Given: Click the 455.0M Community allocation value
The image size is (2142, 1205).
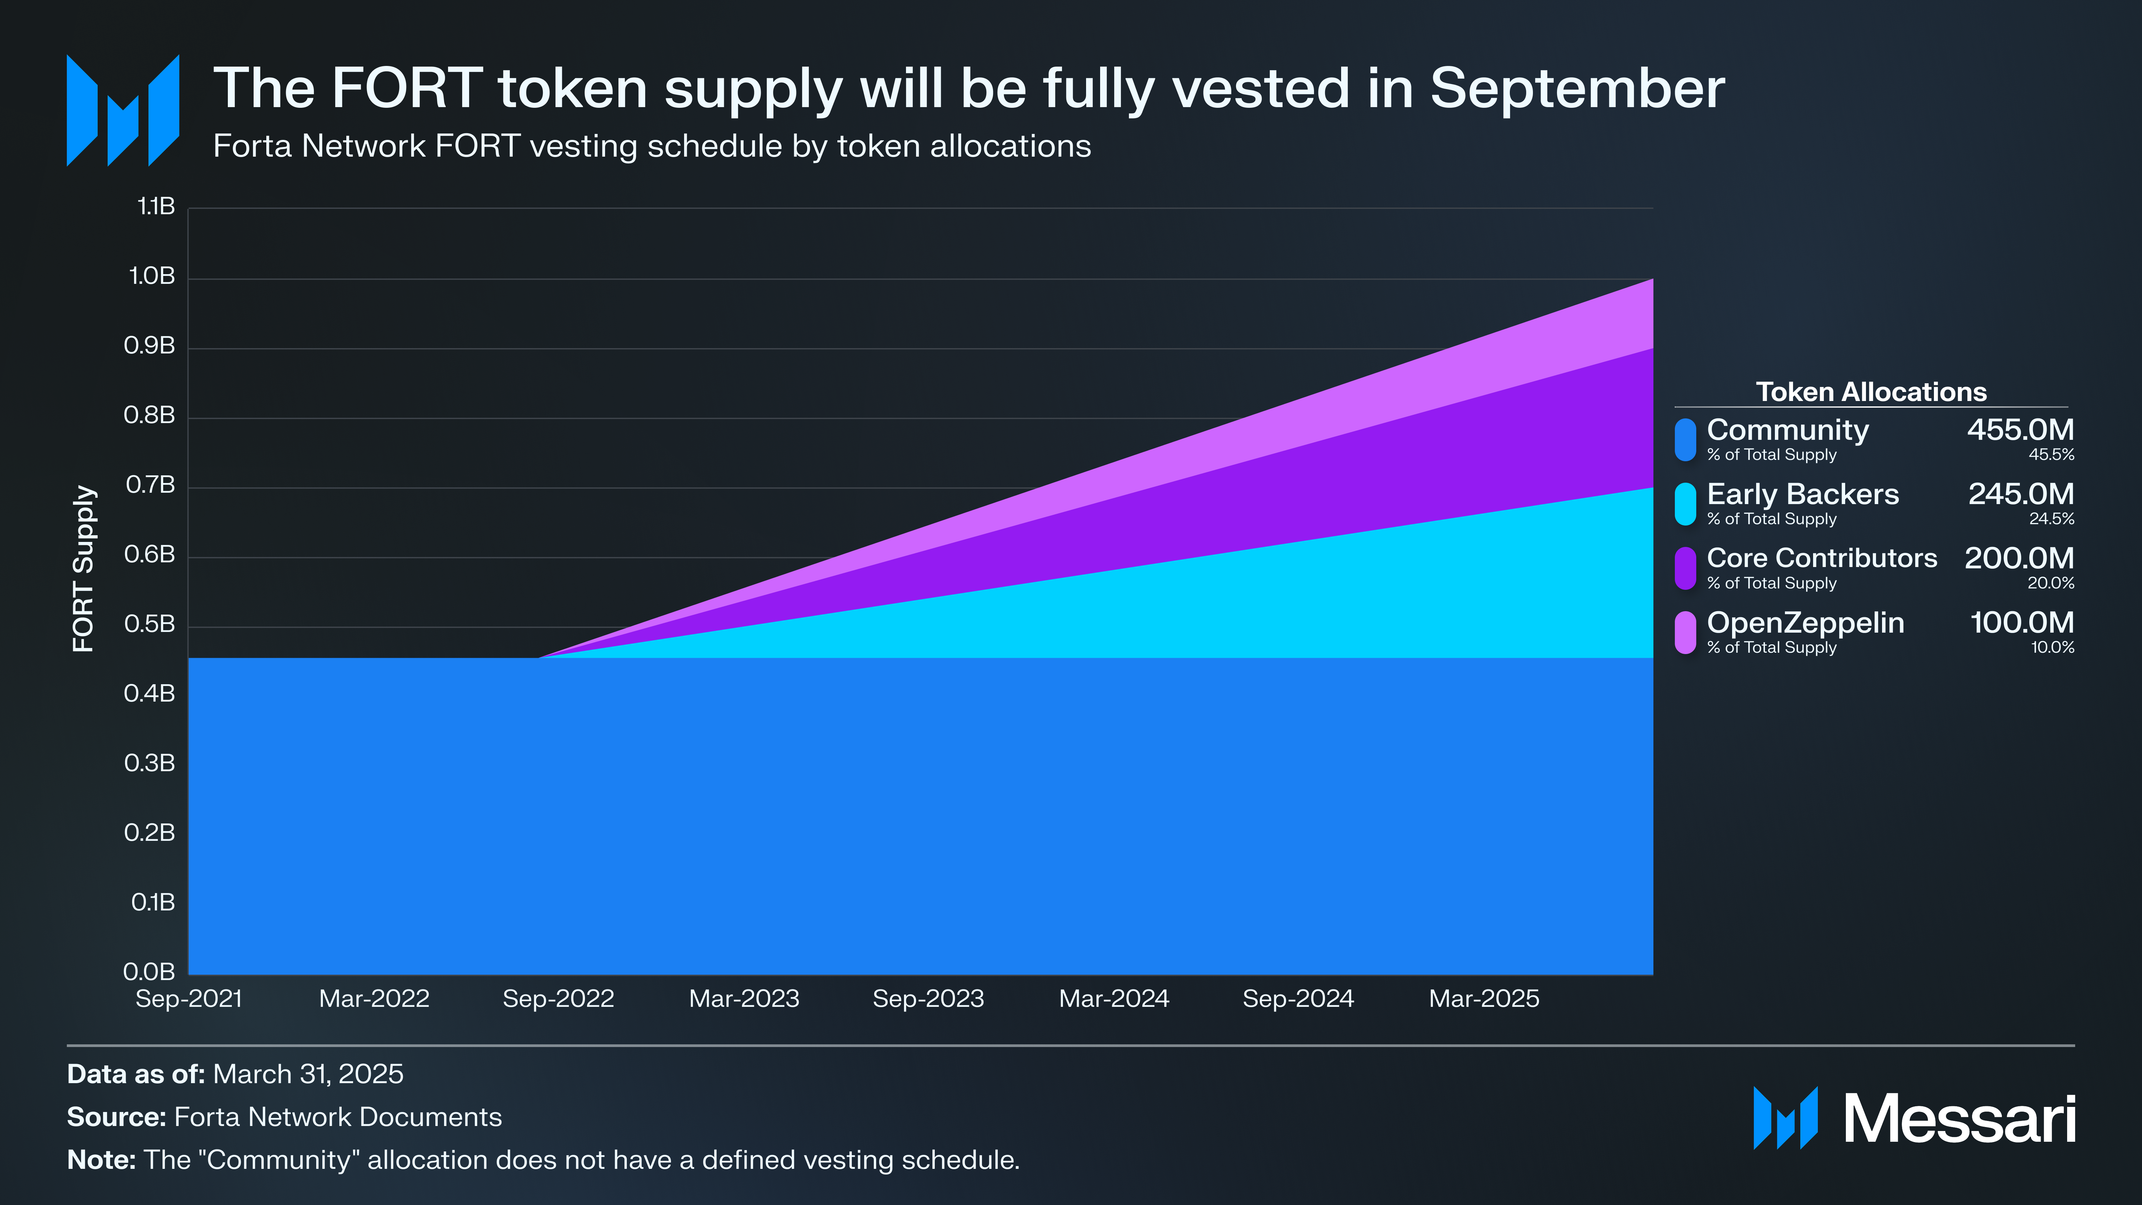Looking at the screenshot, I should tap(2020, 430).
